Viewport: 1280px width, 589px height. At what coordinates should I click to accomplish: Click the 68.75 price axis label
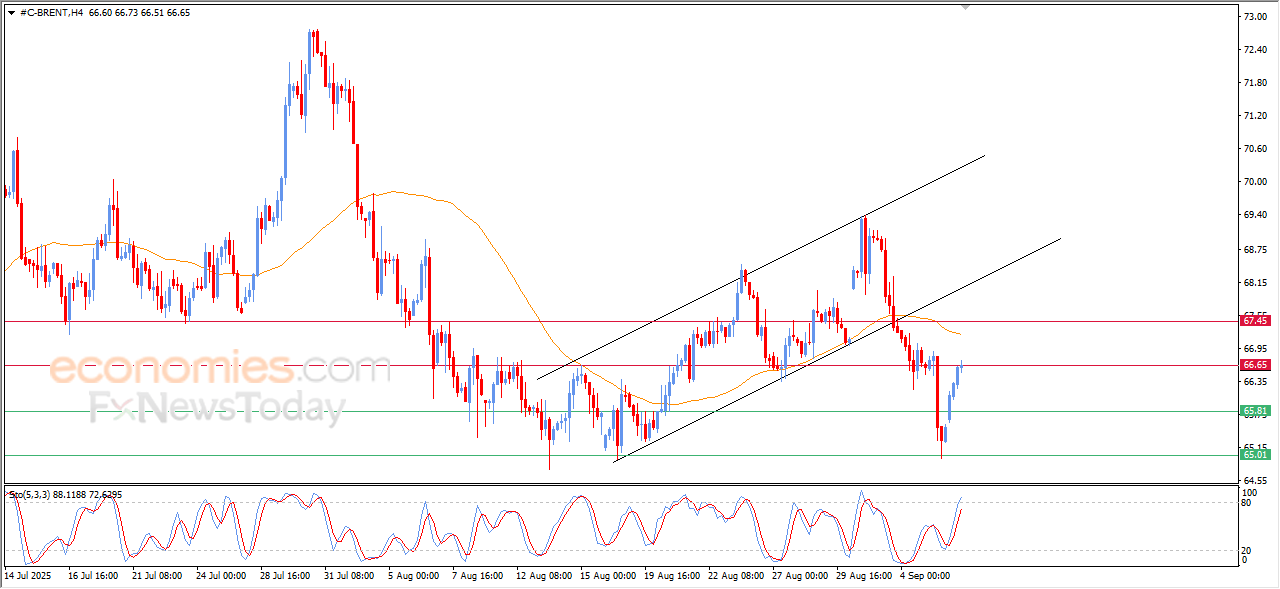[1256, 249]
